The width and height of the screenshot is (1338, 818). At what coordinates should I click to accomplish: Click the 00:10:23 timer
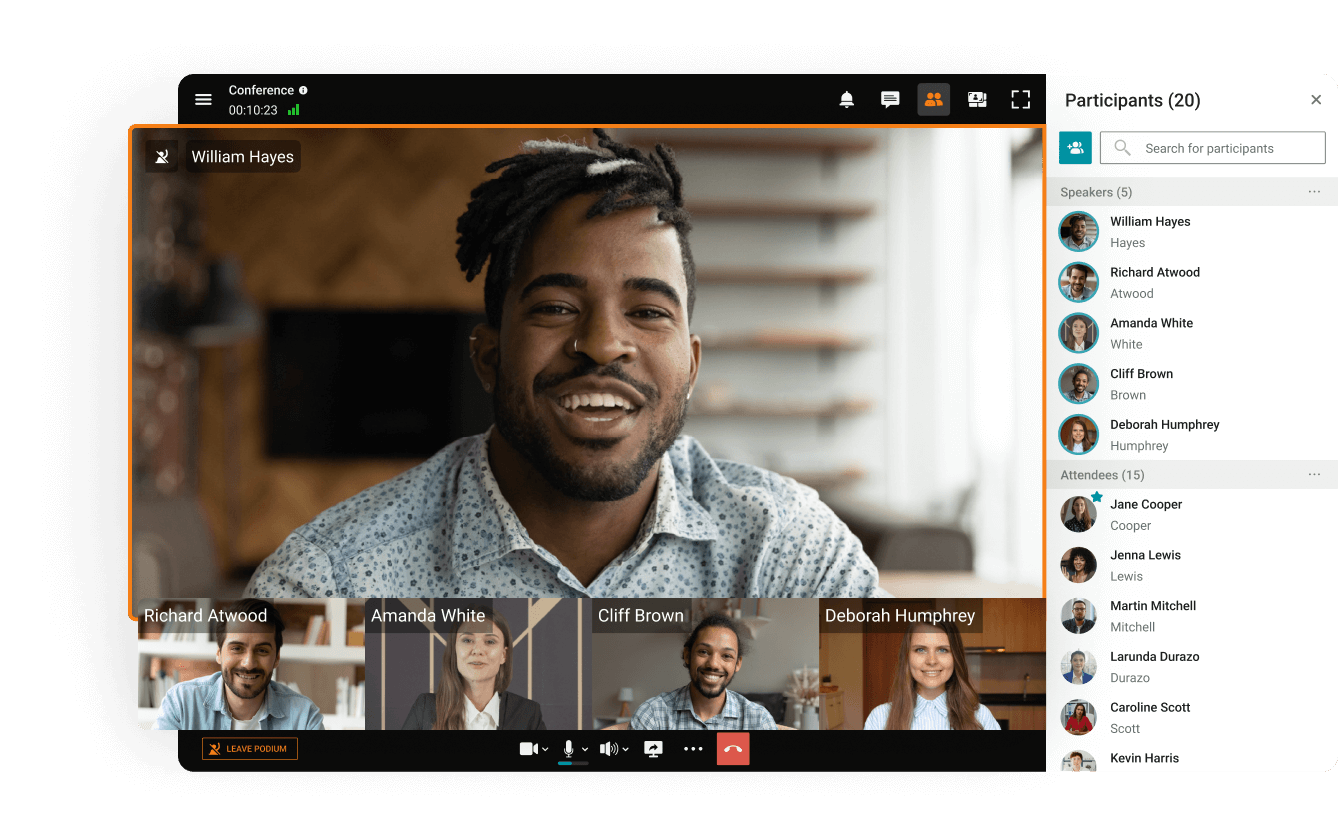(x=253, y=110)
